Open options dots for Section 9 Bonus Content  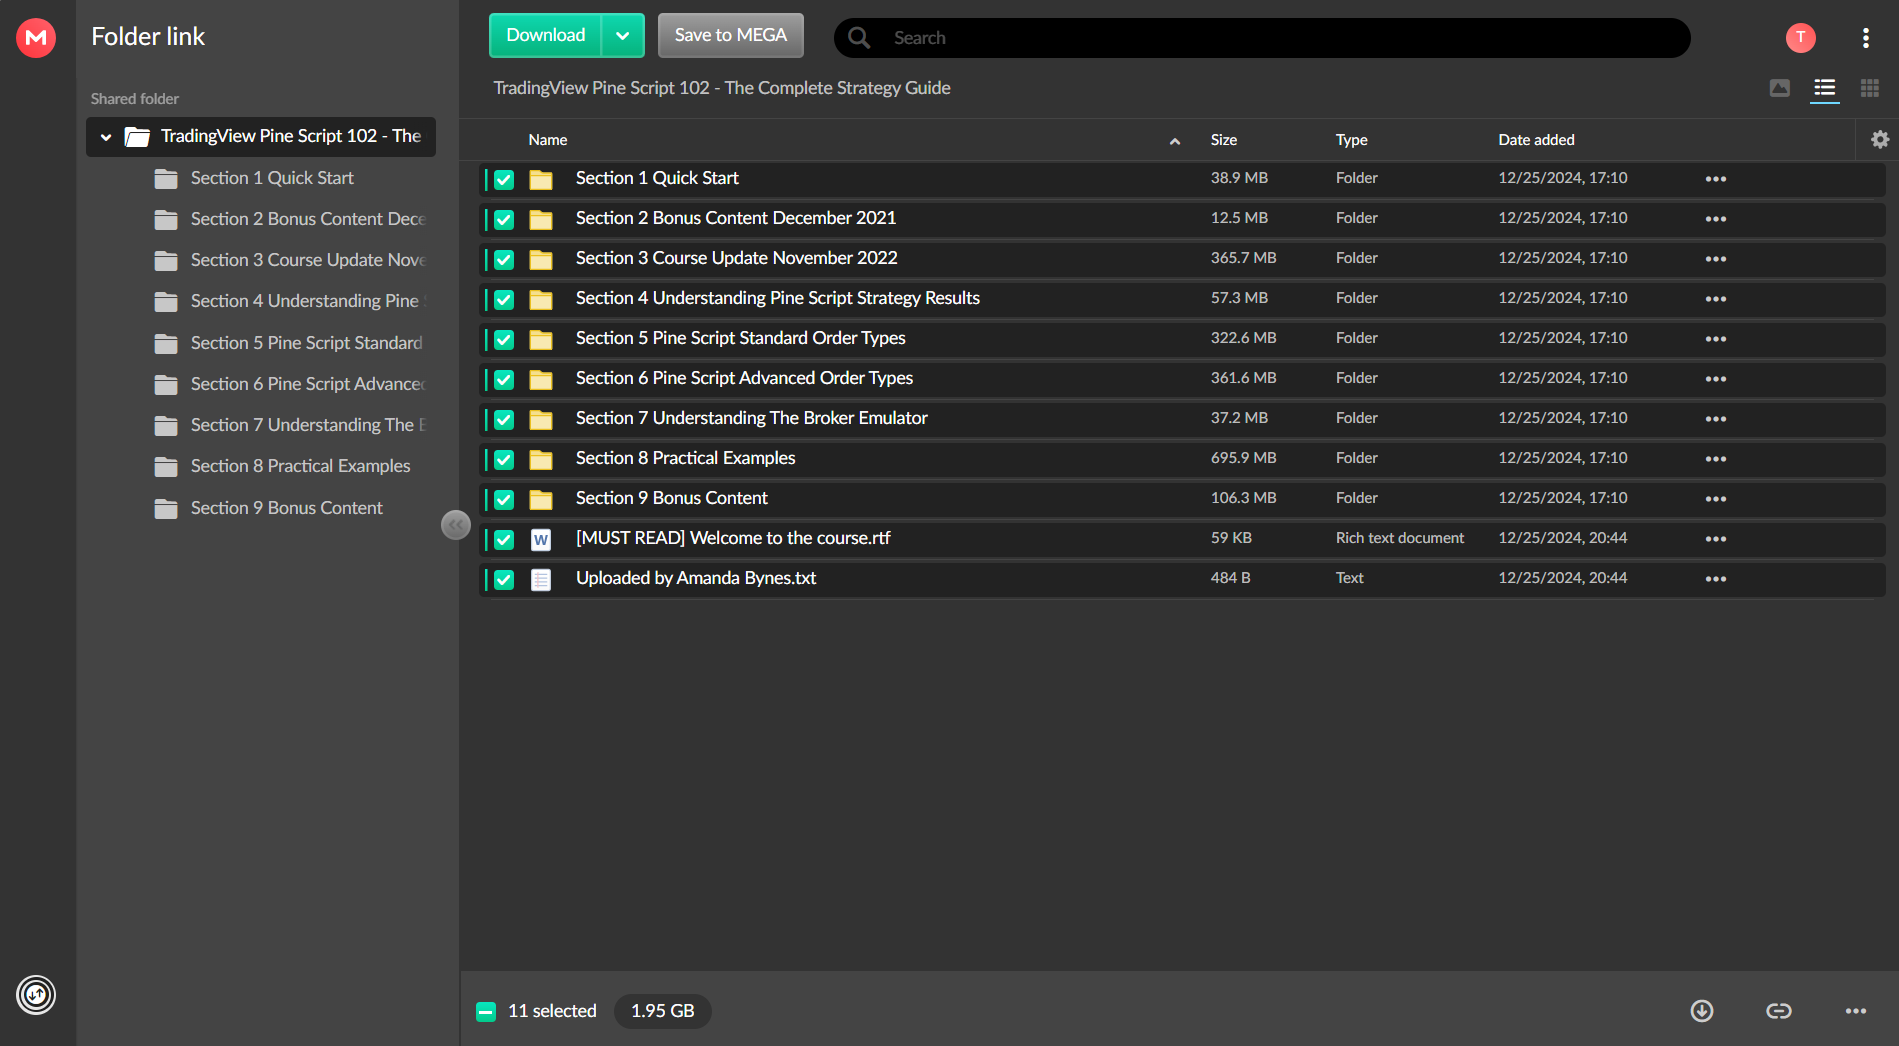1716,499
